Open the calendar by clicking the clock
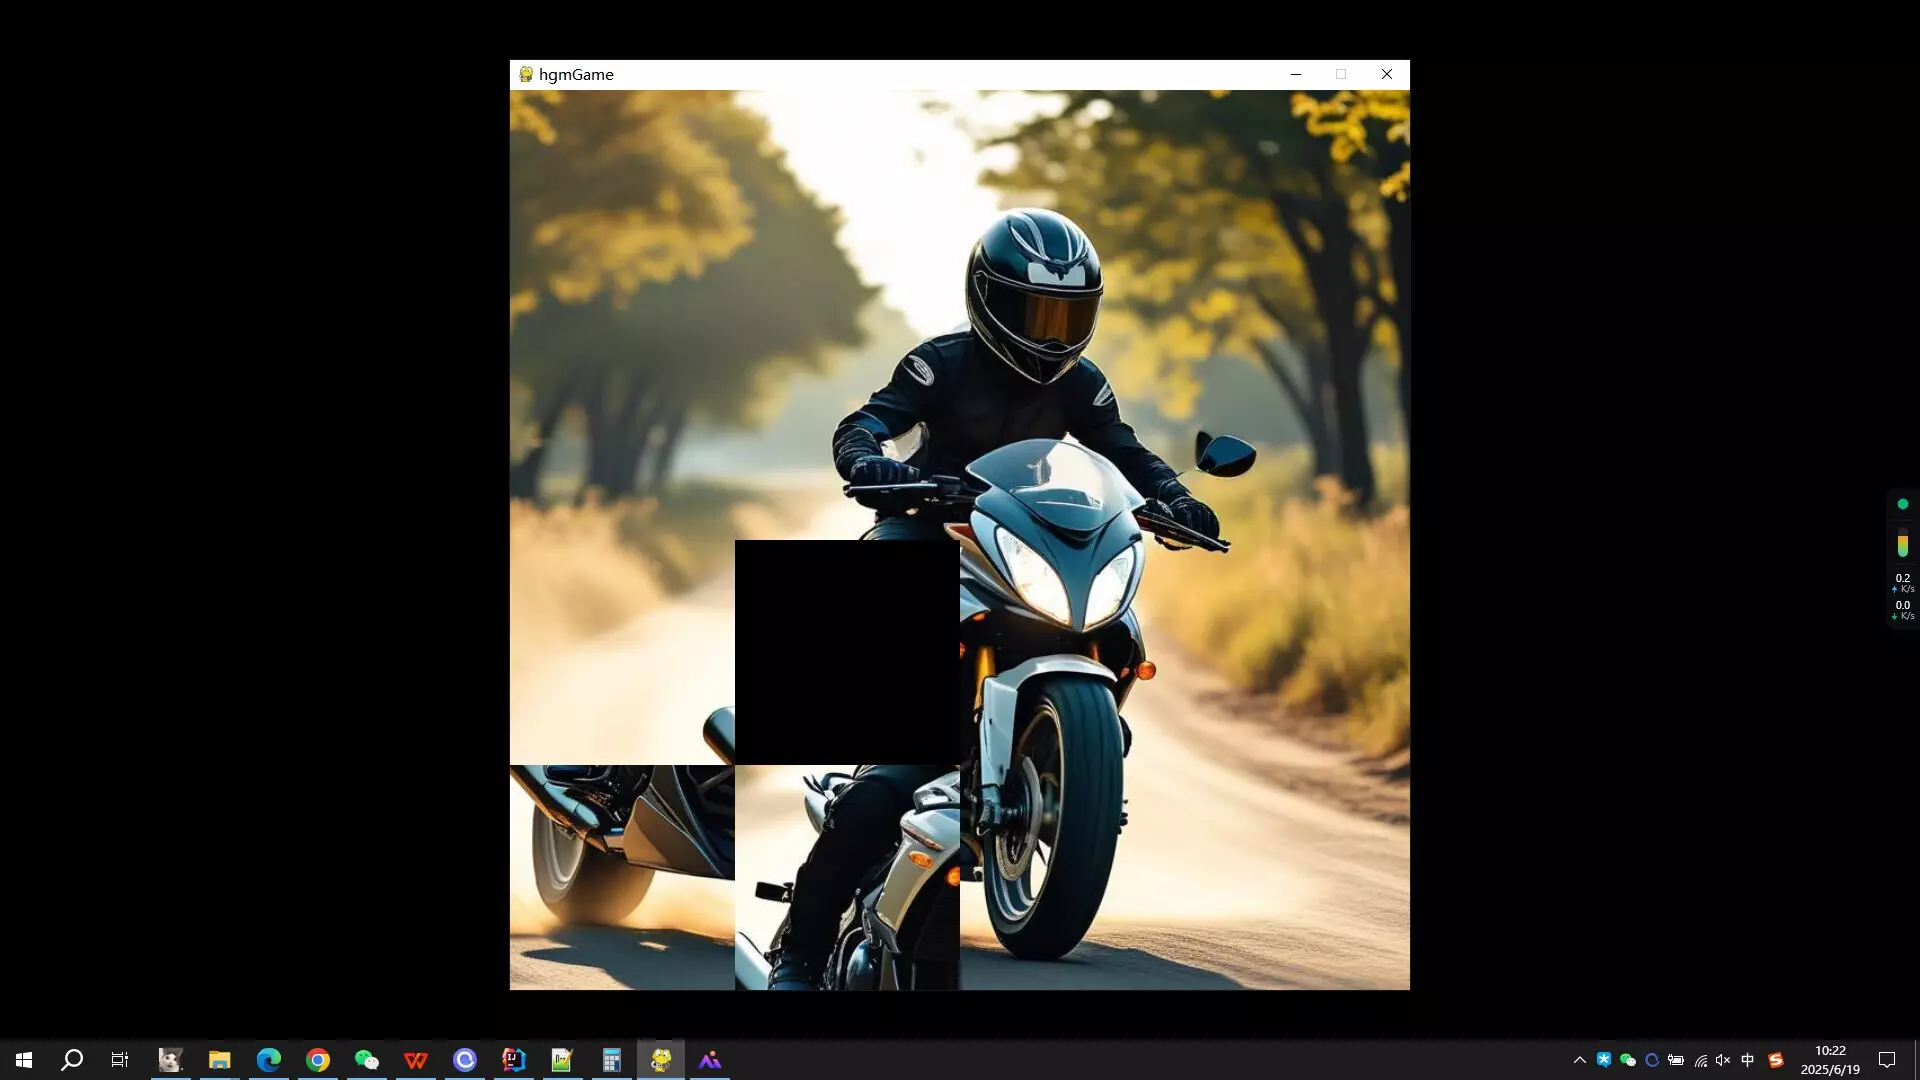 1830,1059
